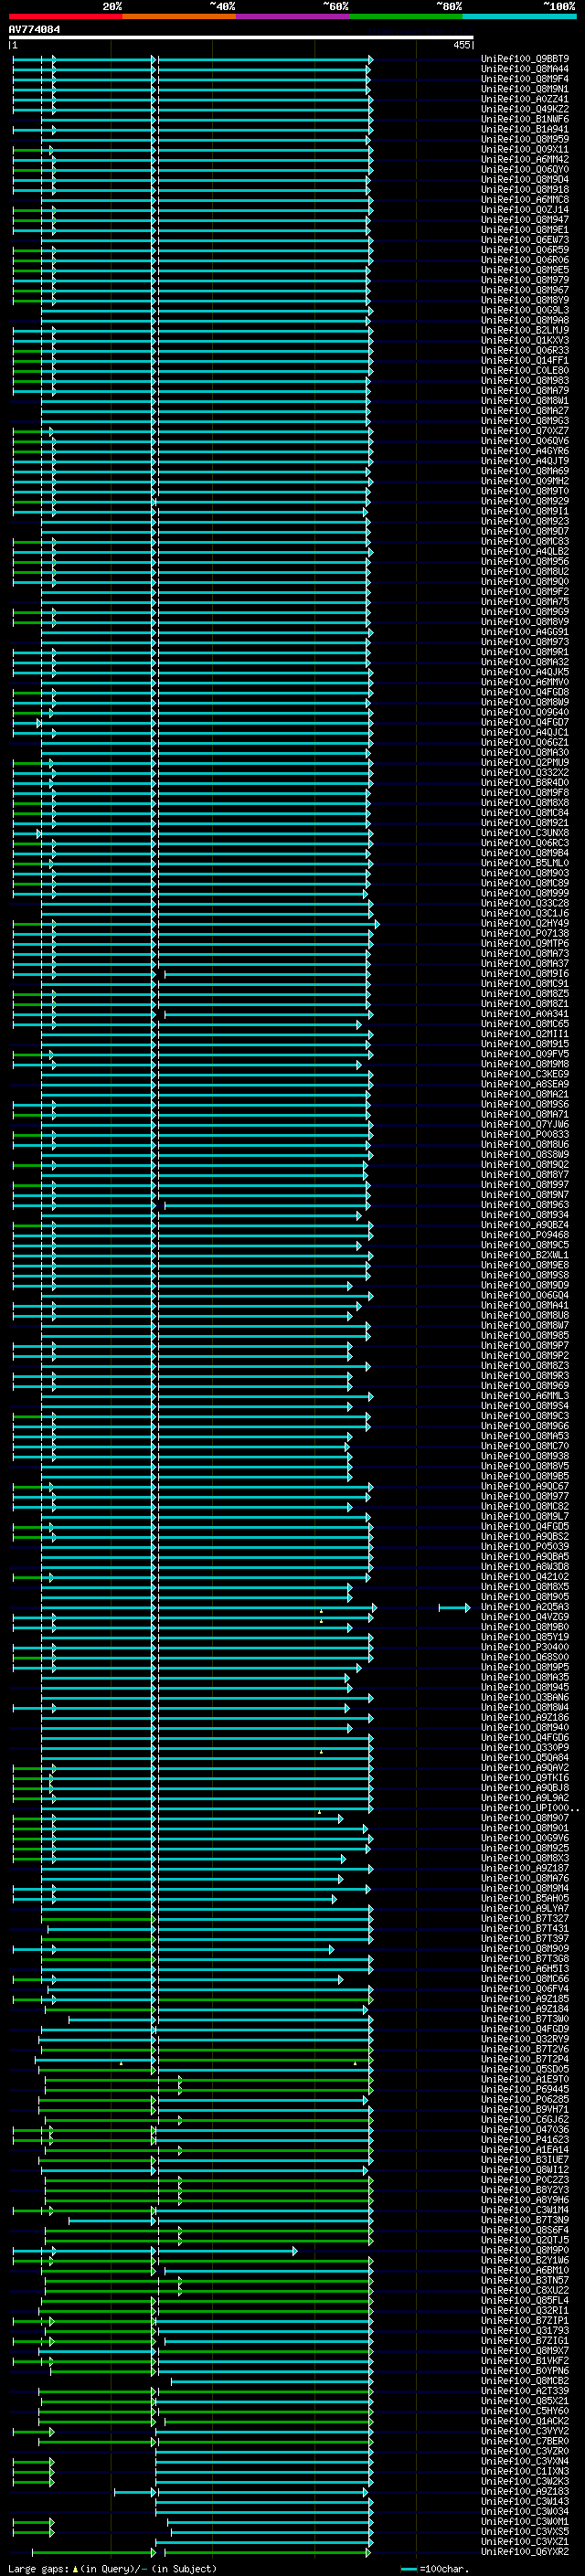Screen dimensions: 585x2576
Task: Click the AV774084 query label
Action: (x=34, y=29)
